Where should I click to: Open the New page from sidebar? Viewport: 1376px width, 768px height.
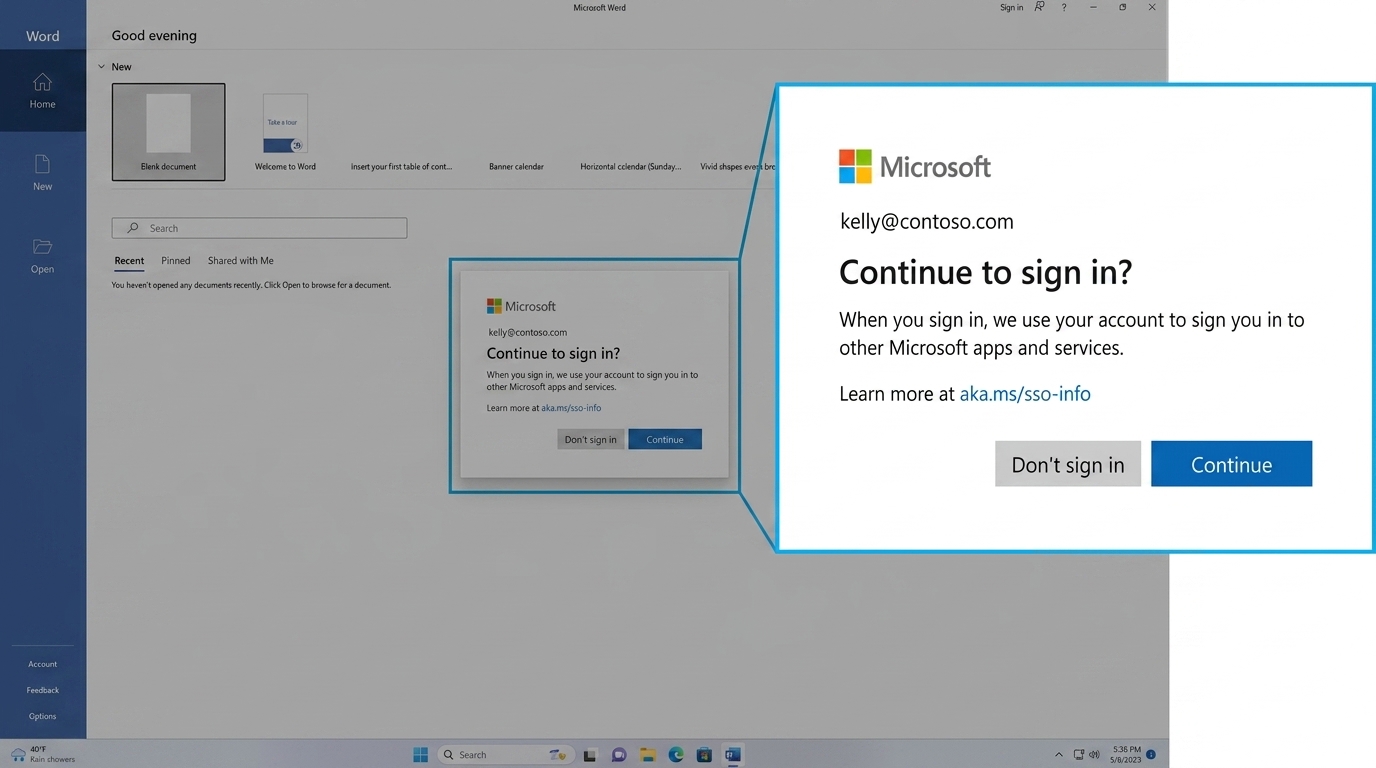pos(42,172)
